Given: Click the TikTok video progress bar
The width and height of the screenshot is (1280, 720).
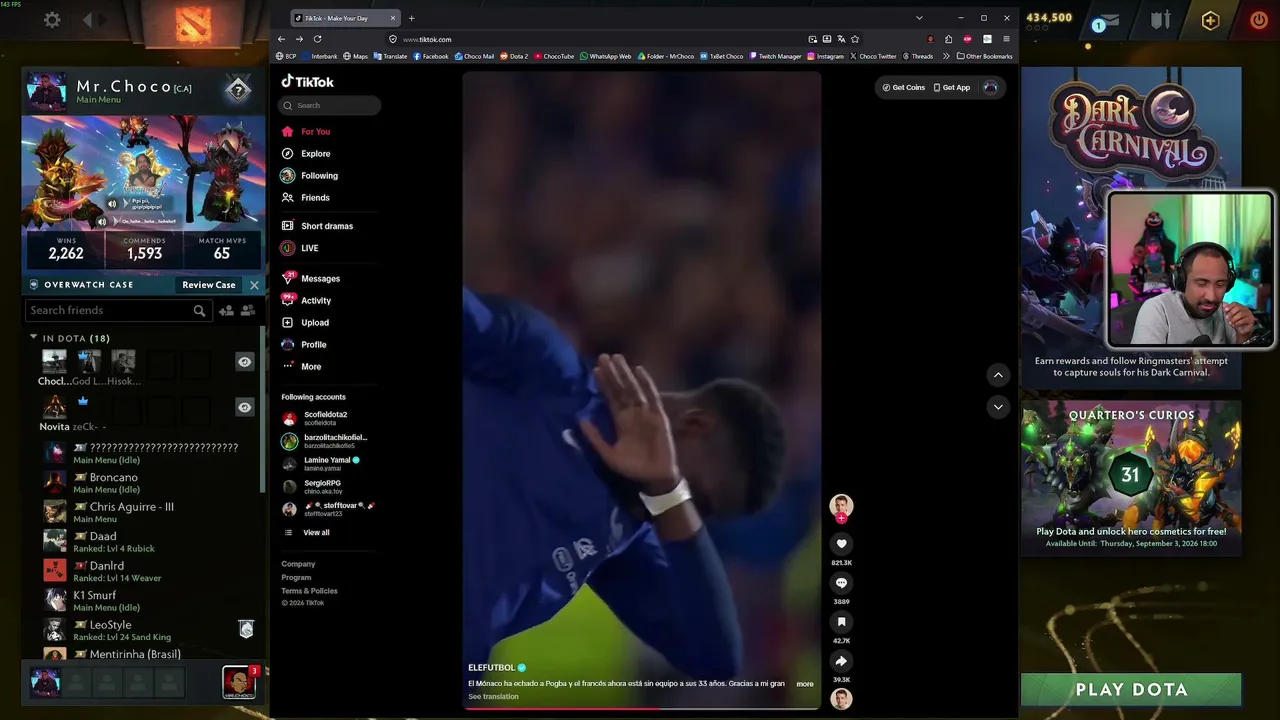Looking at the screenshot, I should coord(642,708).
